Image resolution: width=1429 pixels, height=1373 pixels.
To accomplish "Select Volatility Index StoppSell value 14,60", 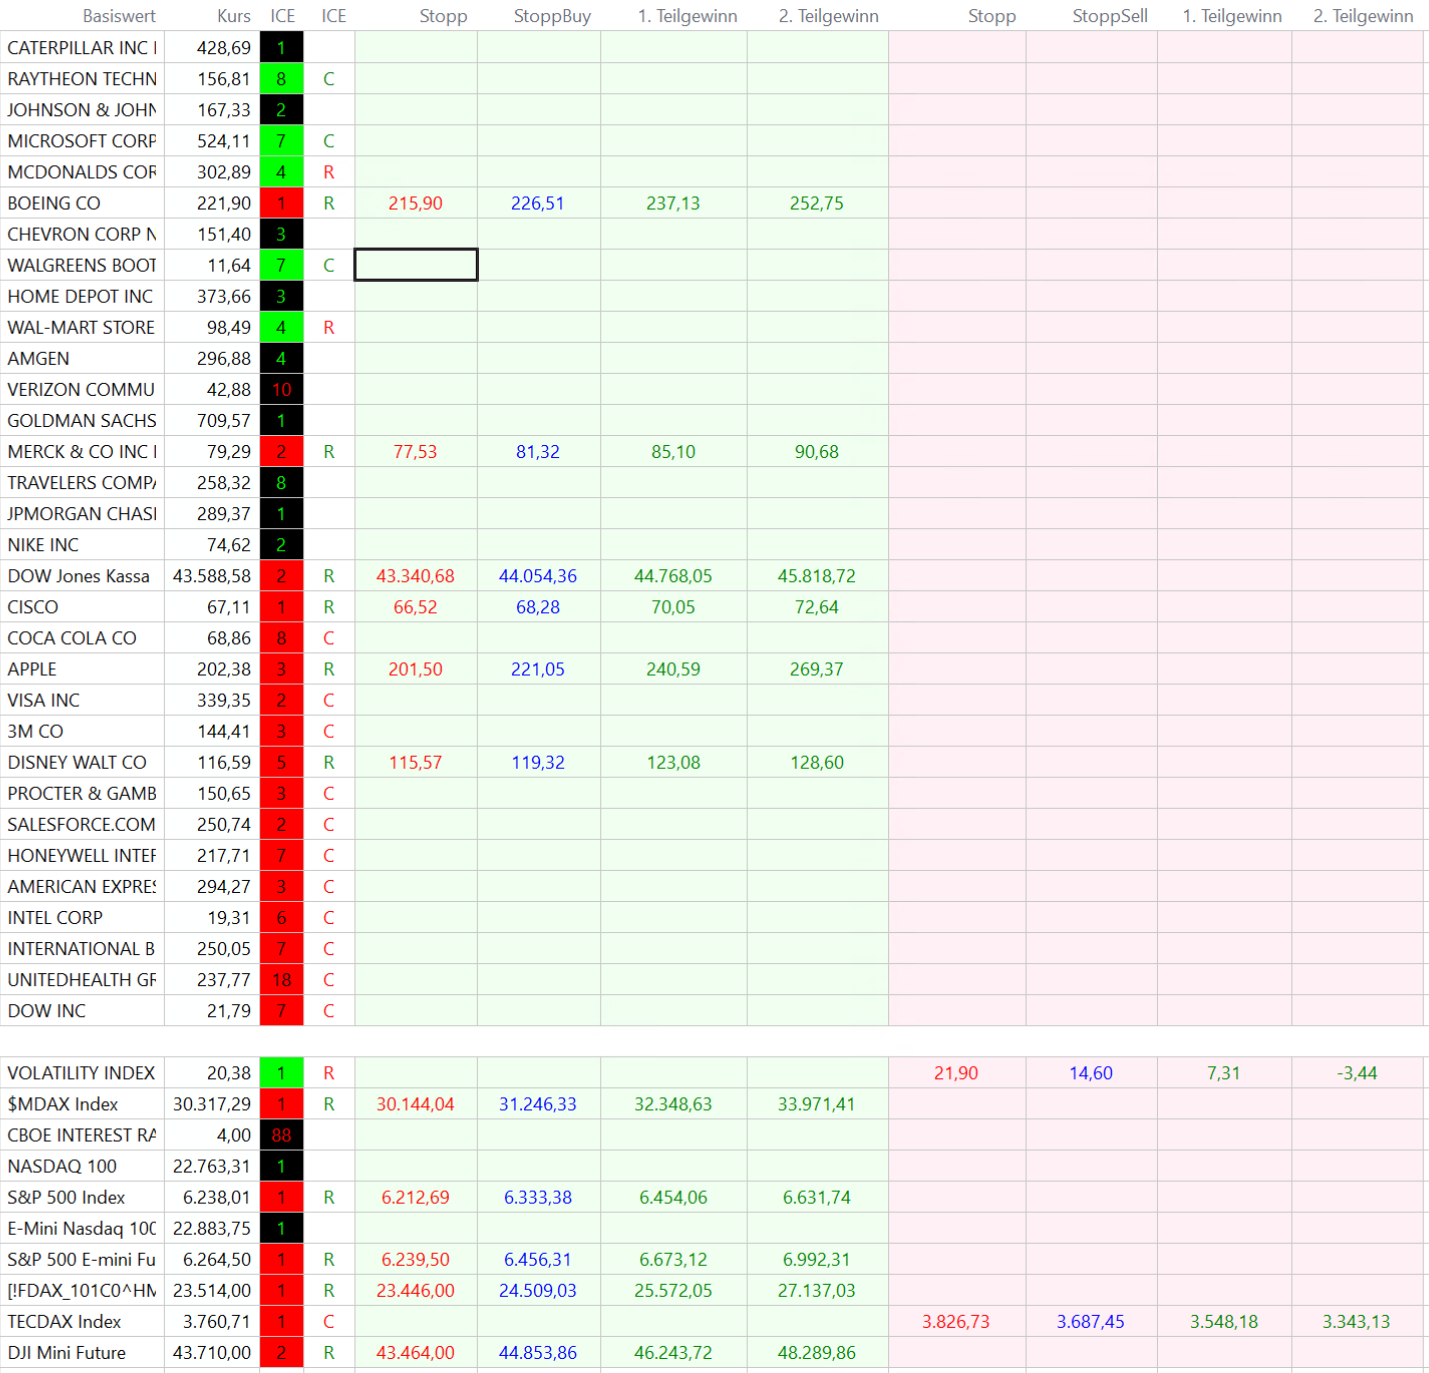I will click(1090, 1073).
